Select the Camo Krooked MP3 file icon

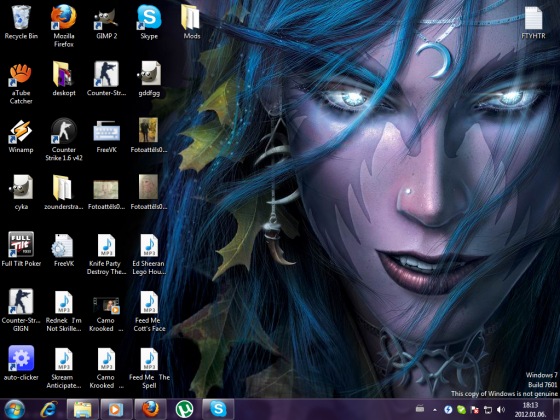(106, 368)
